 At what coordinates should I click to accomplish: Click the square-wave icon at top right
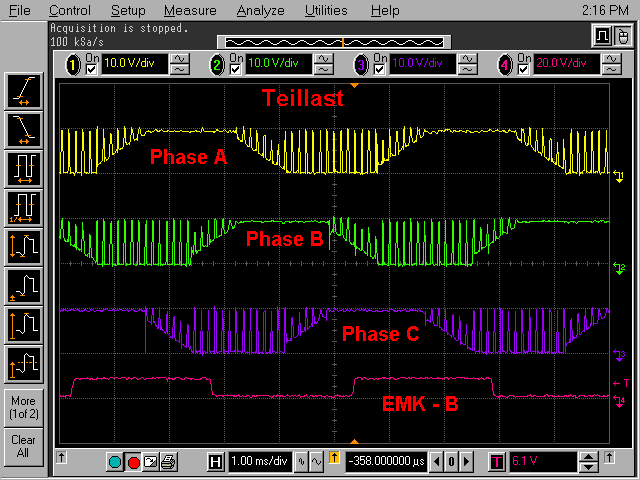tap(602, 36)
